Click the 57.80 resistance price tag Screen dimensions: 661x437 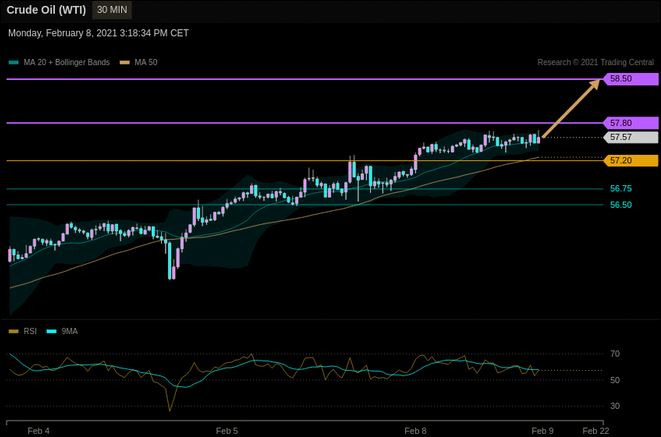pyautogui.click(x=631, y=123)
